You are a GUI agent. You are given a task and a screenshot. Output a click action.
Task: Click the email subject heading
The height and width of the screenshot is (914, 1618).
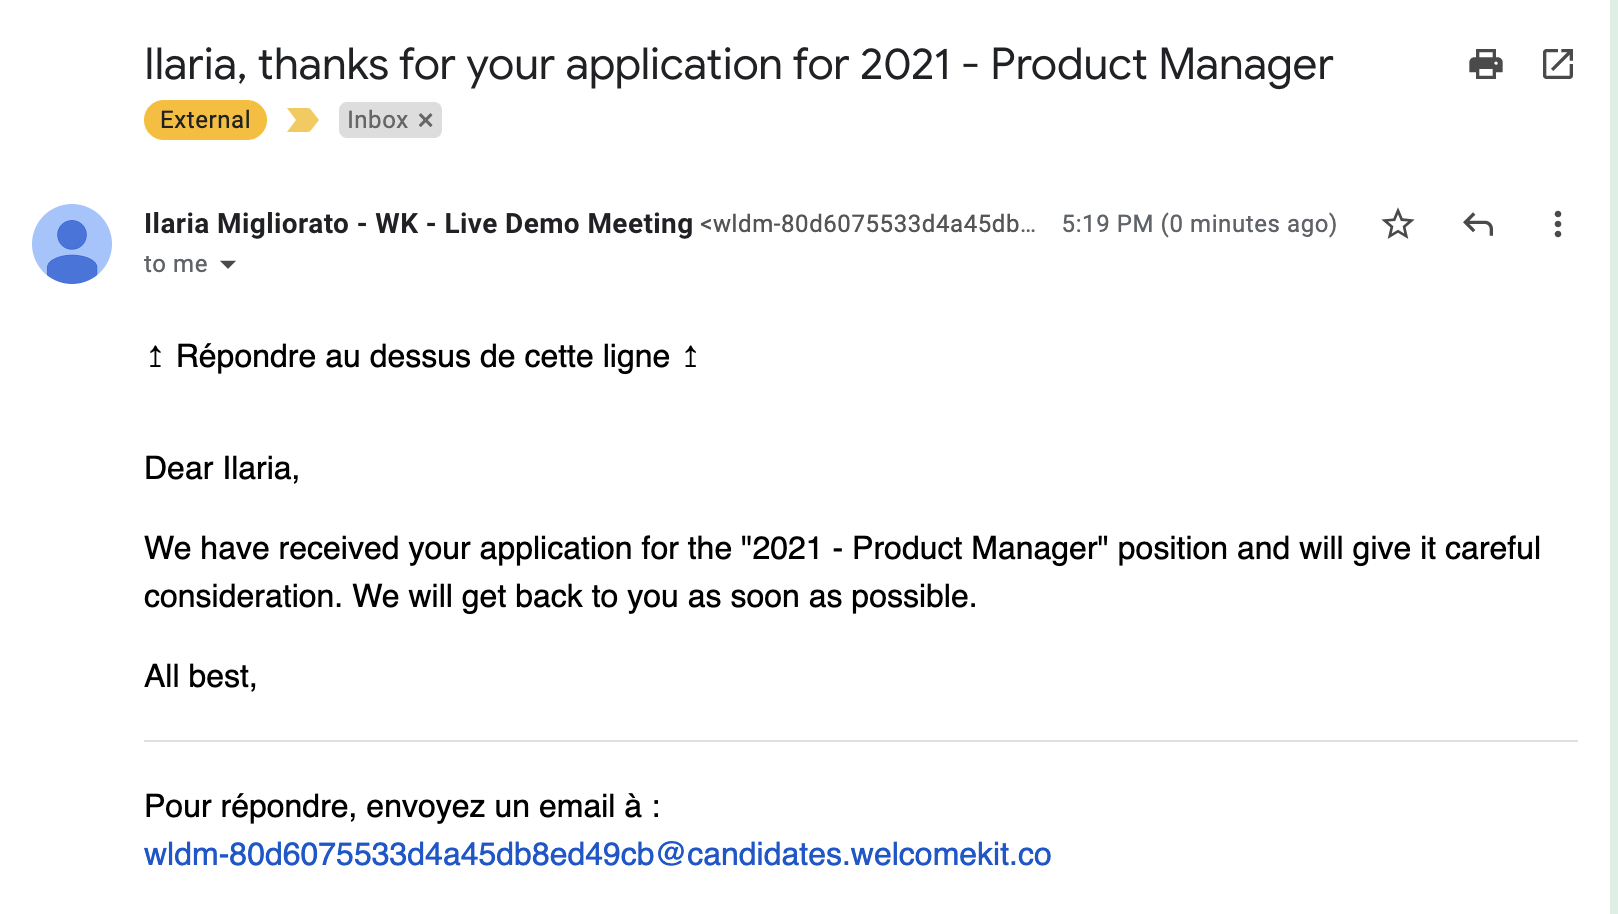click(738, 65)
